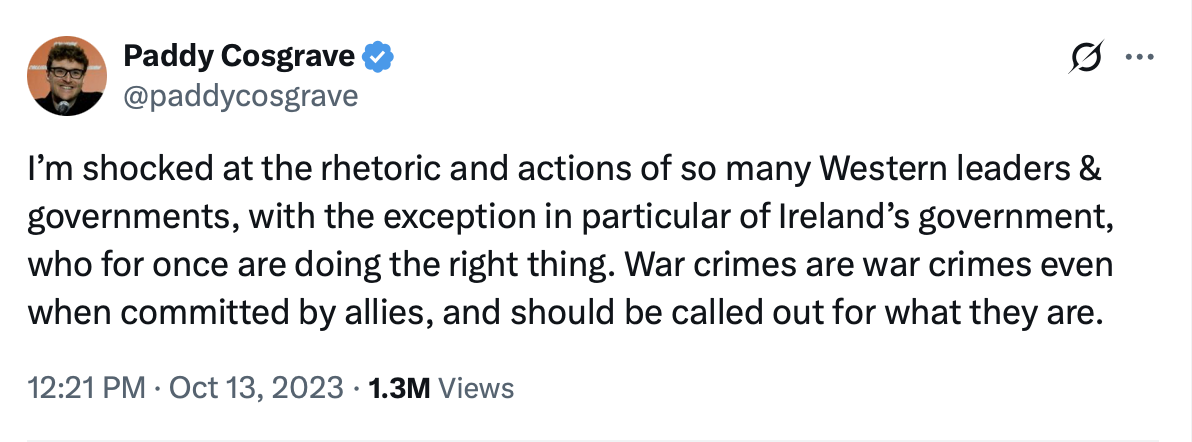The height and width of the screenshot is (442, 1192).
Task: Click the 12:21 PM timestamp
Action: [x=72, y=388]
